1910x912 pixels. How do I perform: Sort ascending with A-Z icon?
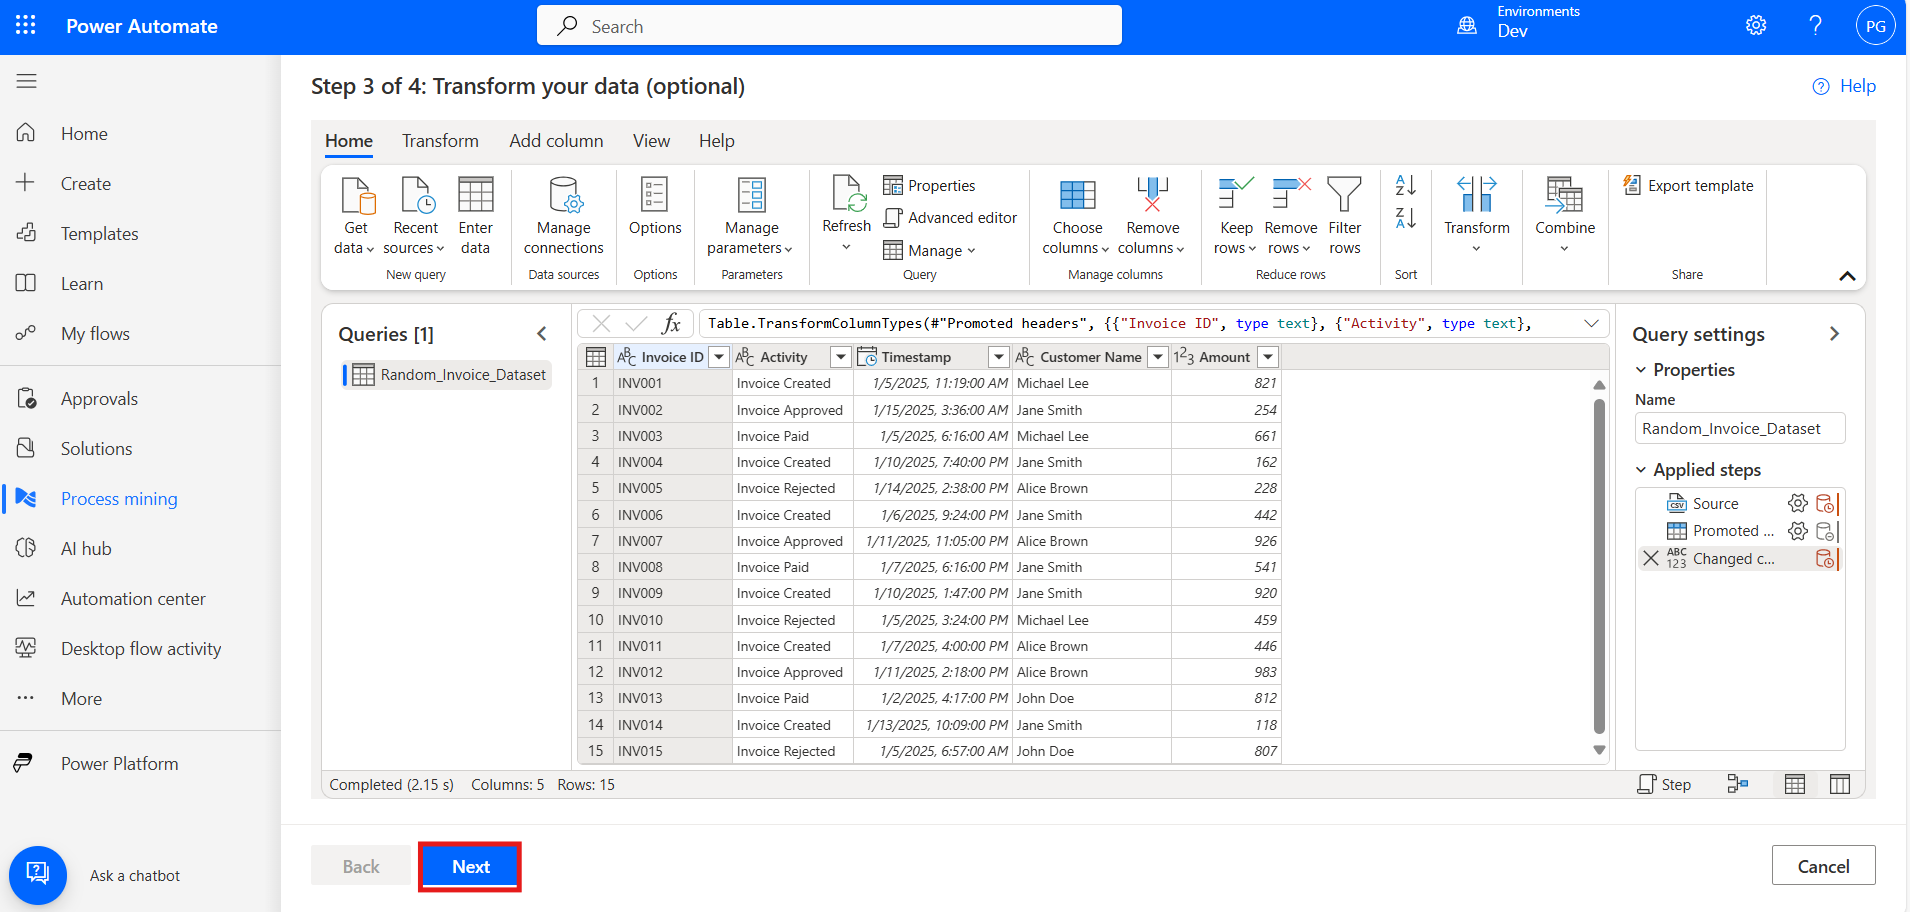click(1405, 185)
